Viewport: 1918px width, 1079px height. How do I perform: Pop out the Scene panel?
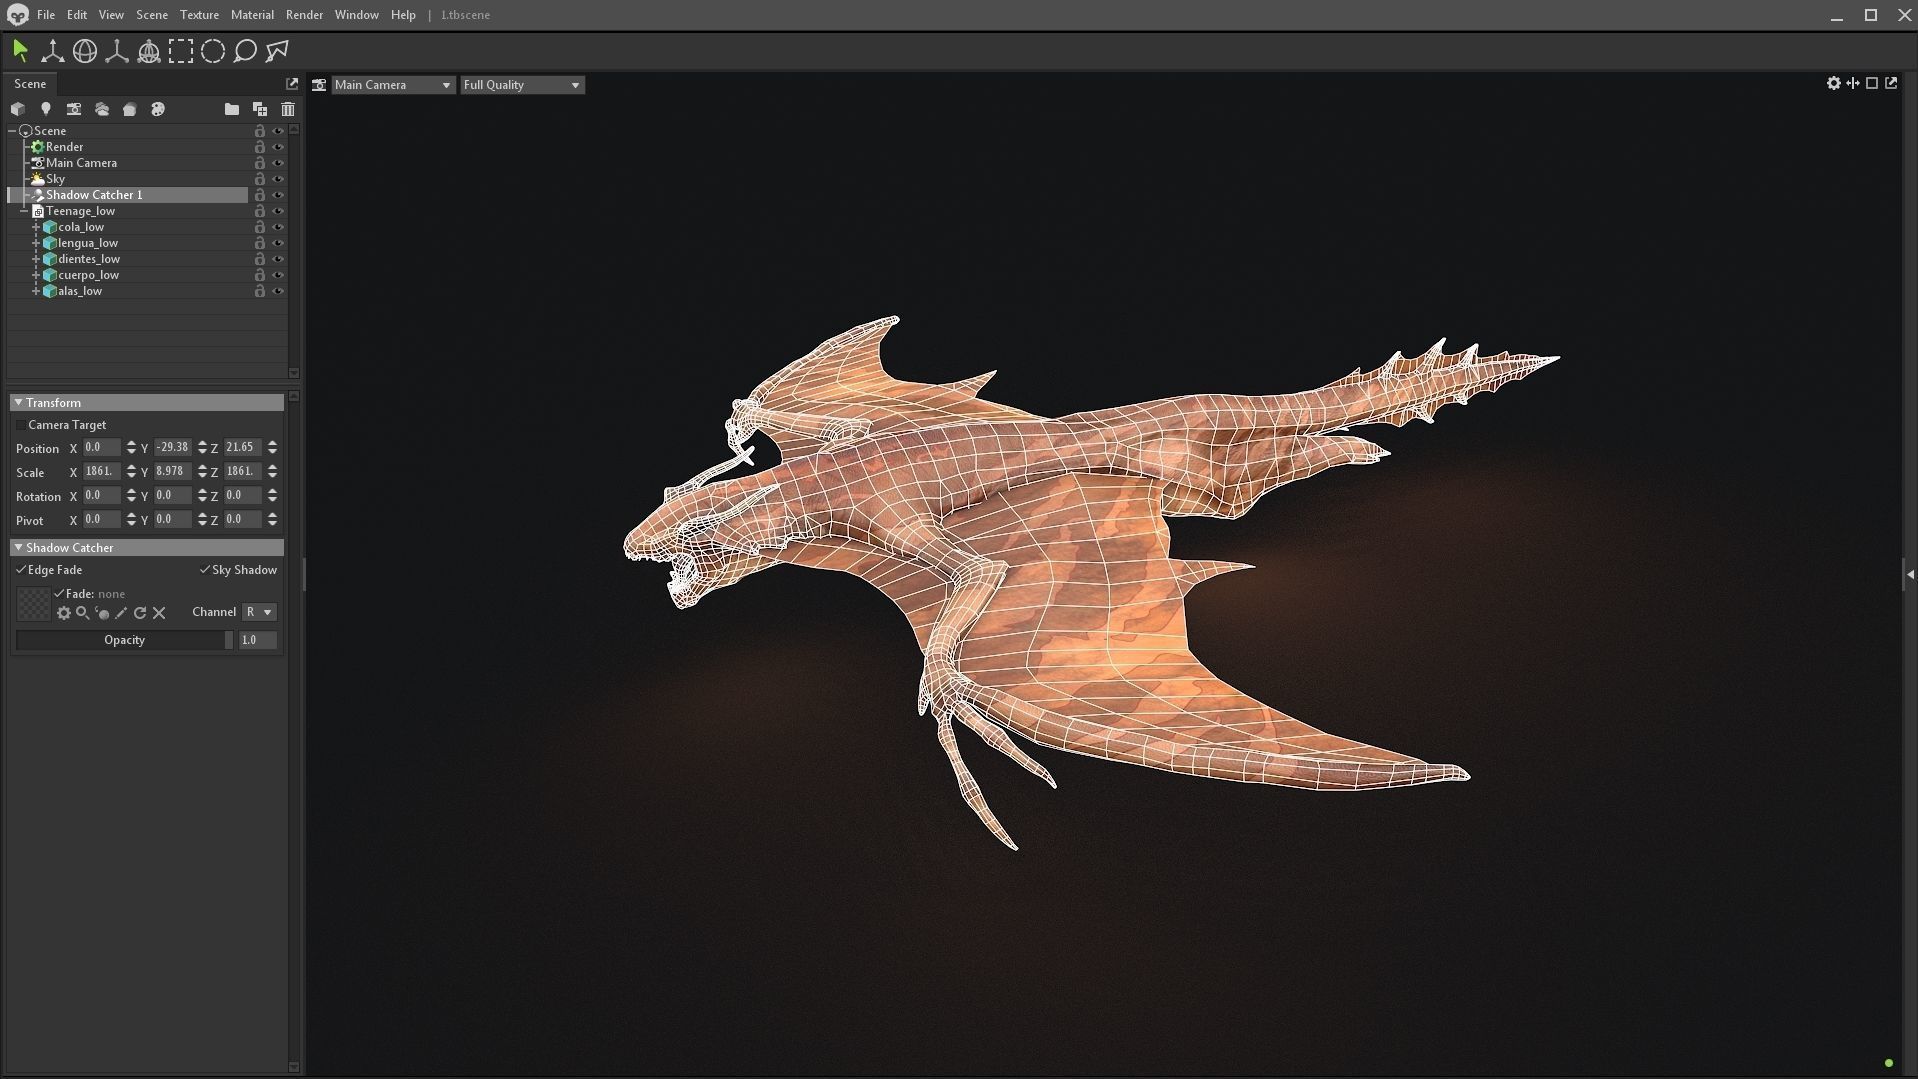(x=292, y=84)
